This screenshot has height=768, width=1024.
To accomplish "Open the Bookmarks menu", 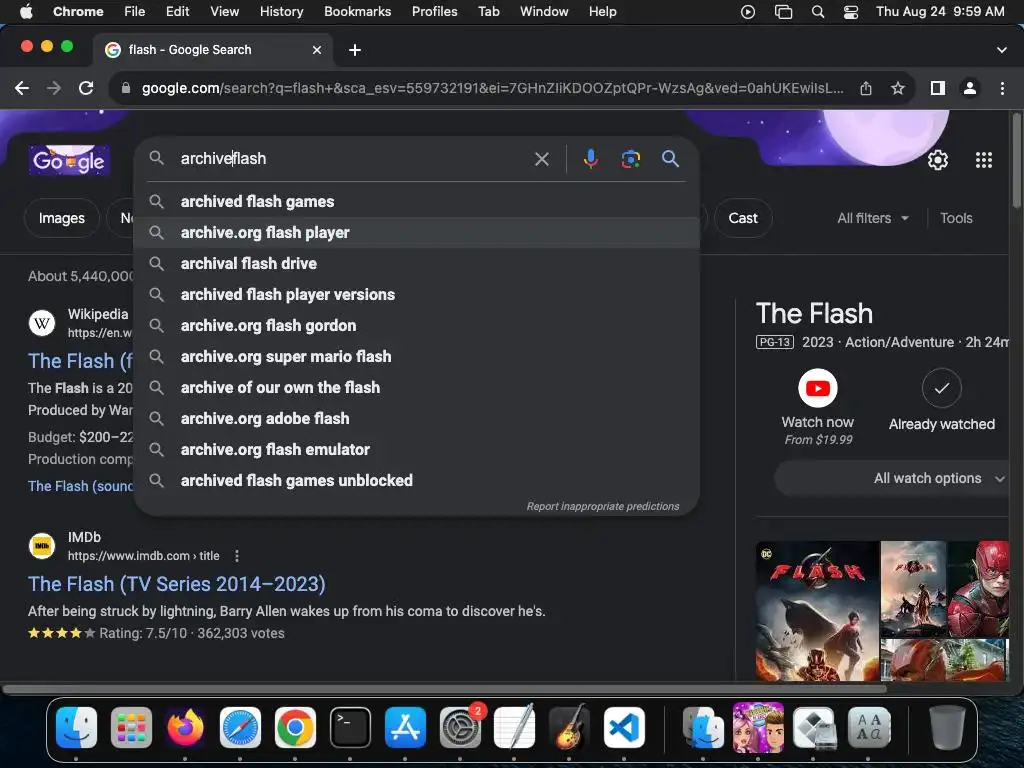I will click(357, 12).
